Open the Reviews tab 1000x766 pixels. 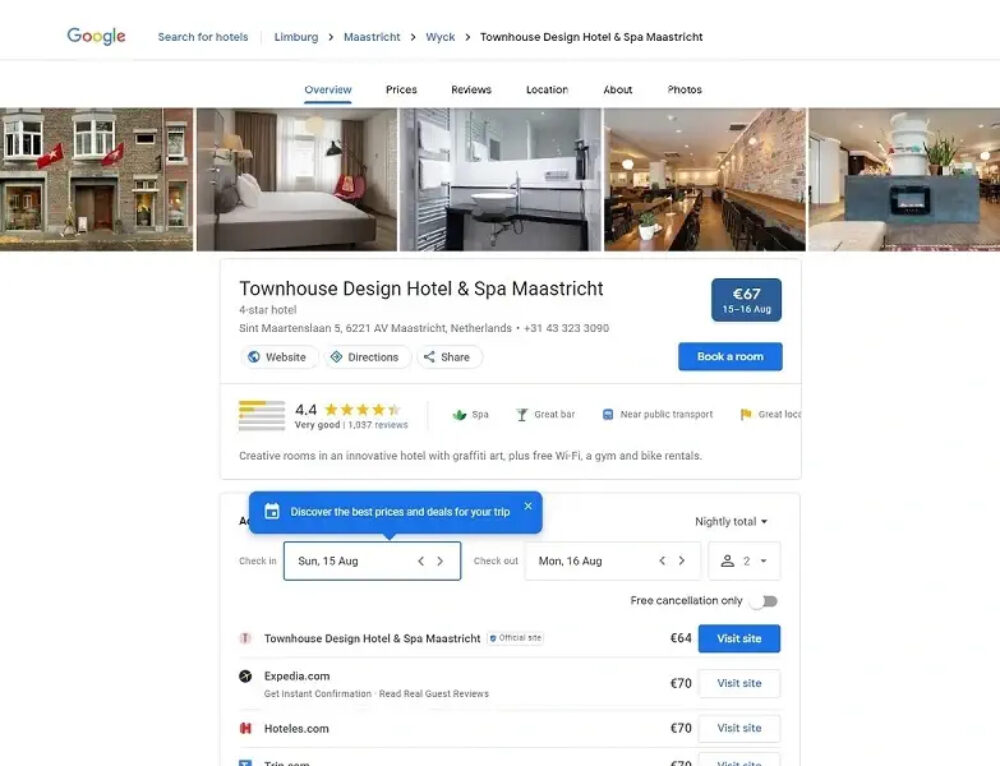[471, 90]
